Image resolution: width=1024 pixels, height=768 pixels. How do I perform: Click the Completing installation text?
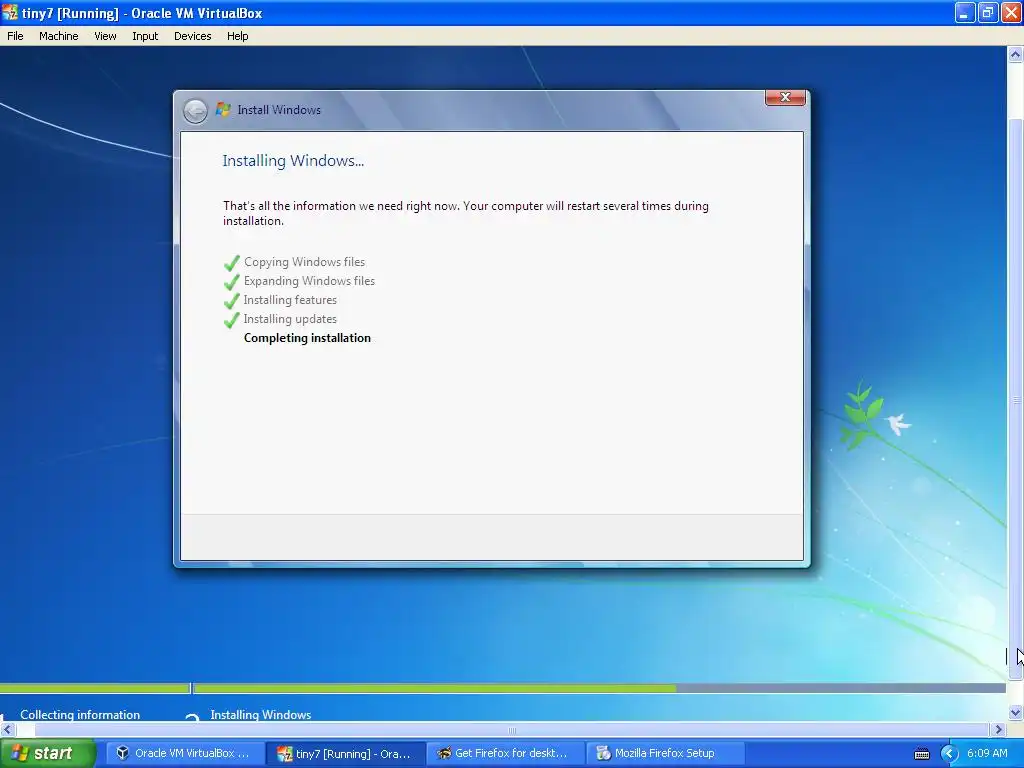(307, 338)
